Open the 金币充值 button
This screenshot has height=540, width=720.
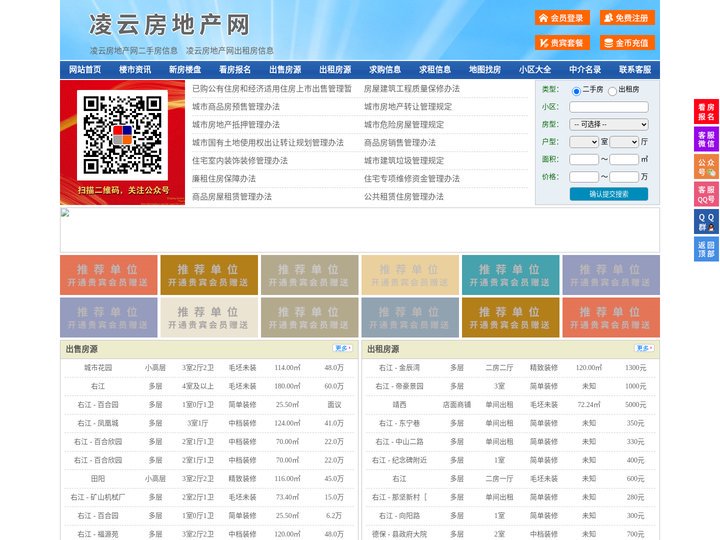click(627, 43)
